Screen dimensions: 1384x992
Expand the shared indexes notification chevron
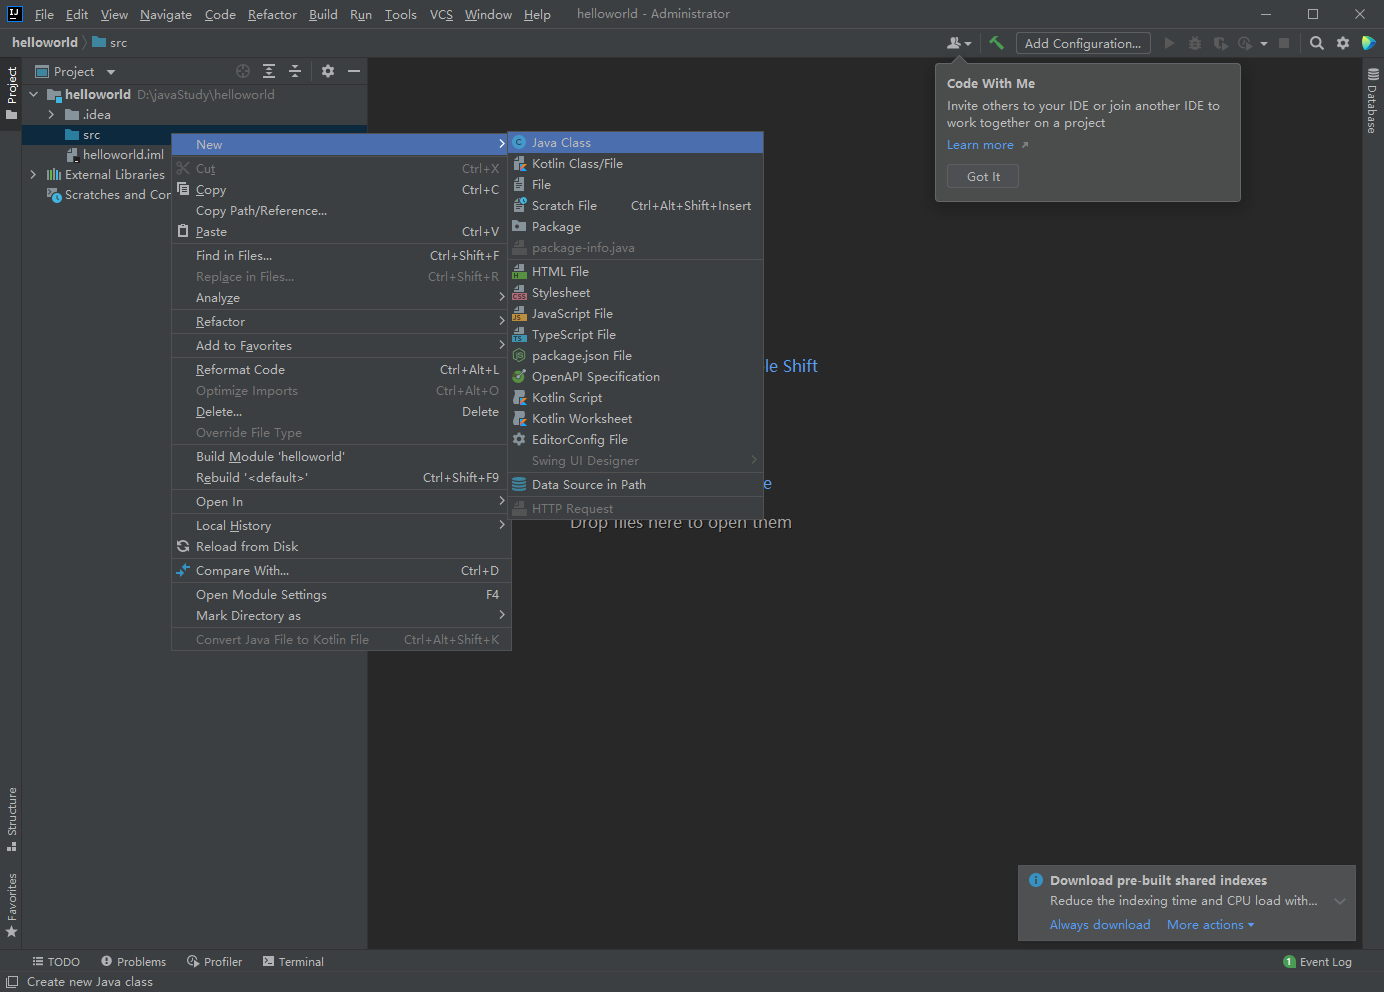pos(1340,901)
